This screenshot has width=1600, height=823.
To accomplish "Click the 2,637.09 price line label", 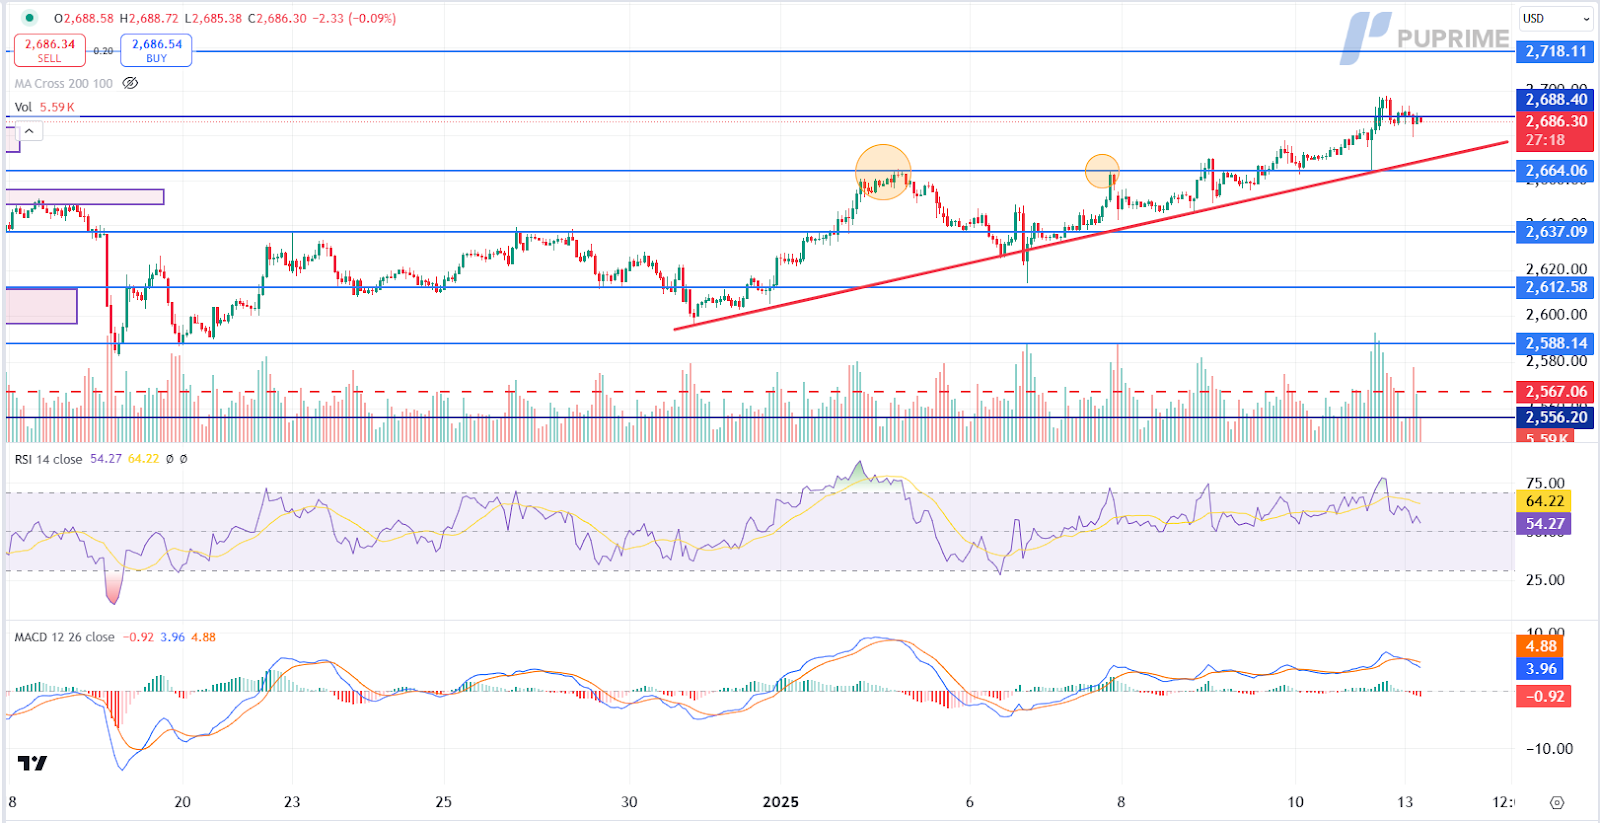I will pyautogui.click(x=1555, y=232).
